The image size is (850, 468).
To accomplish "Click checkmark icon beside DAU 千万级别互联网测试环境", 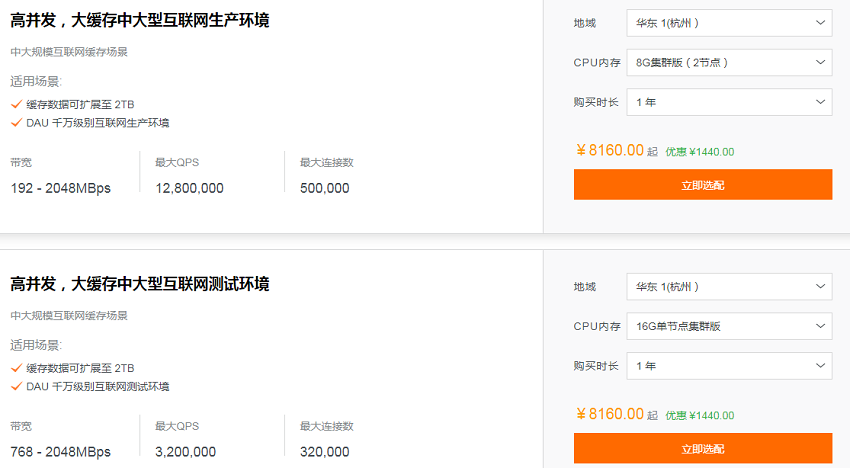I will point(16,386).
